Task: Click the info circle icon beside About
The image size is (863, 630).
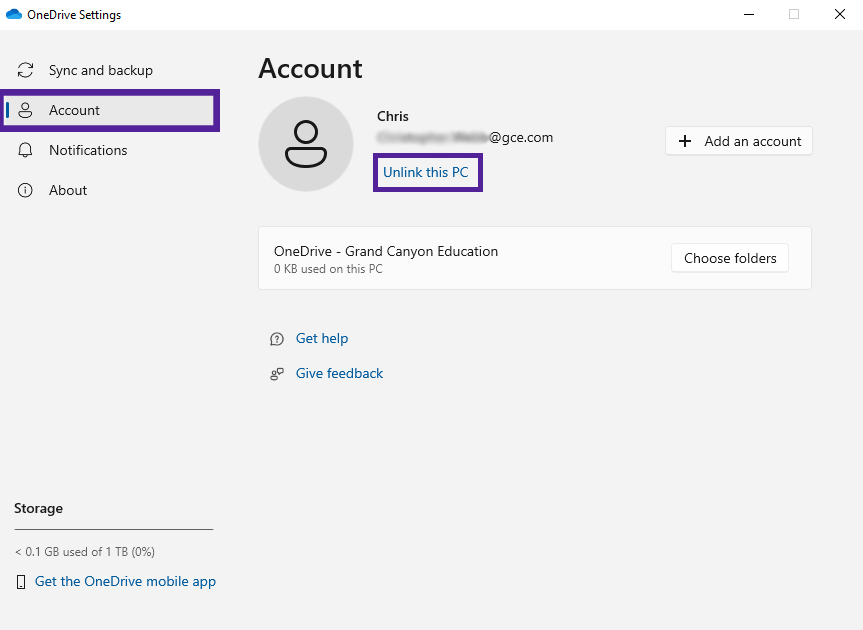Action: (x=25, y=190)
